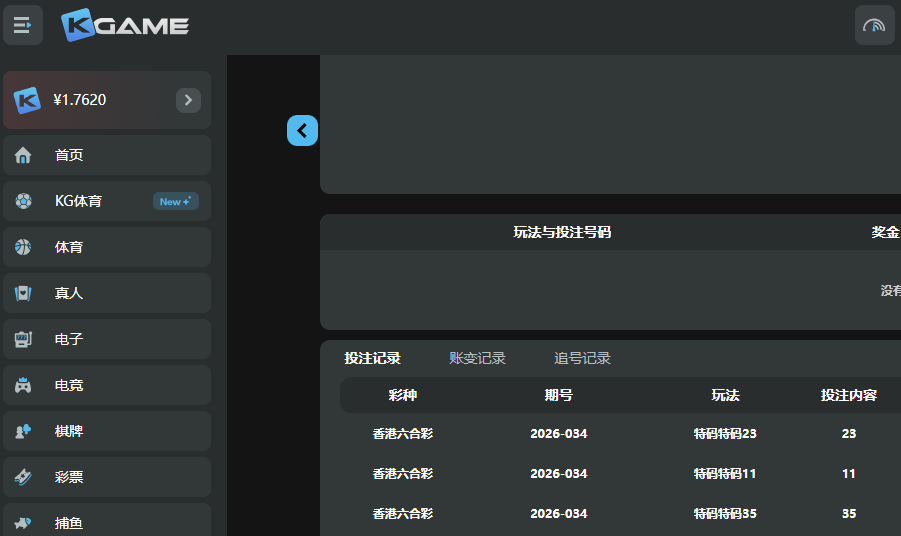Open the 真人 sidebar item
The image size is (901, 536).
[107, 293]
